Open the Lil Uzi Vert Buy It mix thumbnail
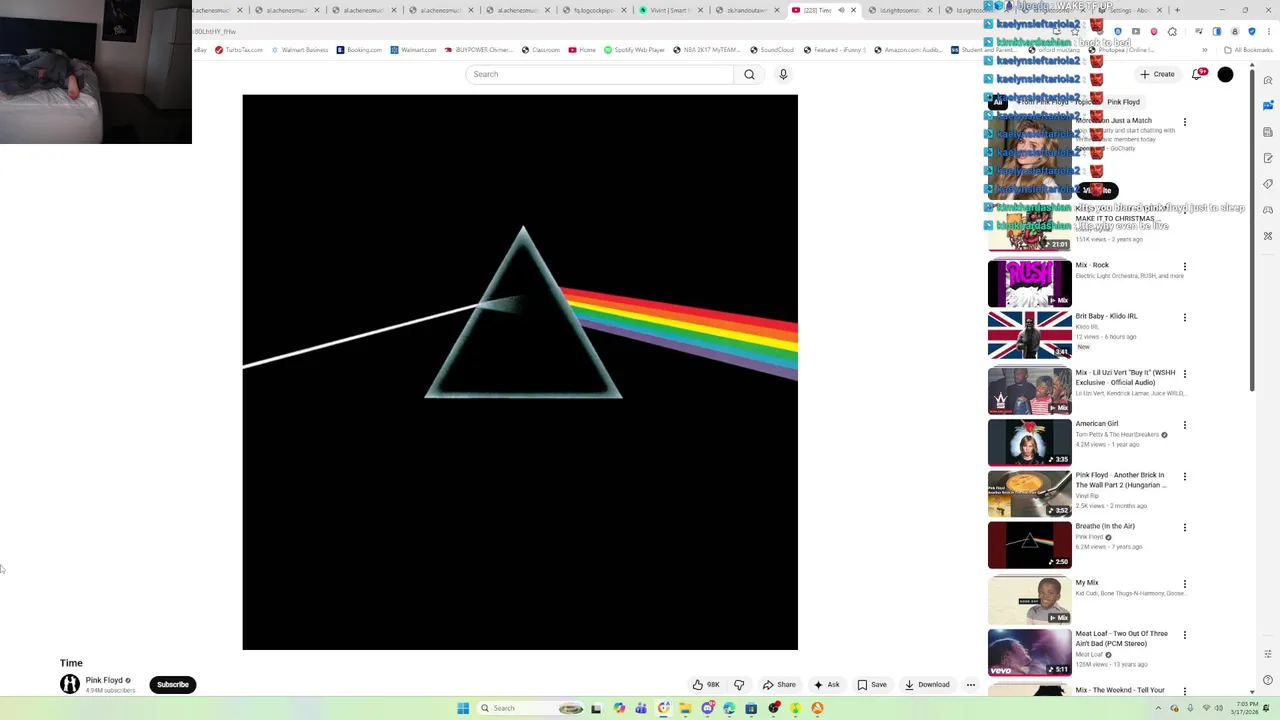The width and height of the screenshot is (1280, 720). (1029, 391)
